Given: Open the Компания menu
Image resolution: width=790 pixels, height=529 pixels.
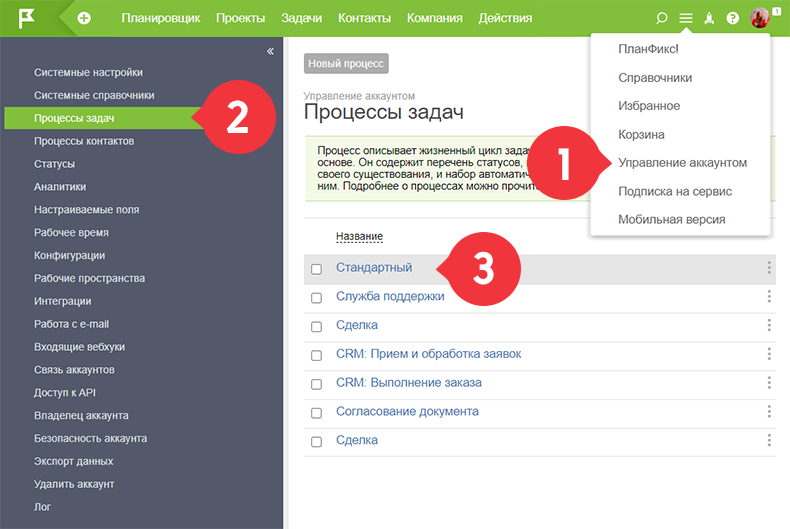Looking at the screenshot, I should (434, 18).
